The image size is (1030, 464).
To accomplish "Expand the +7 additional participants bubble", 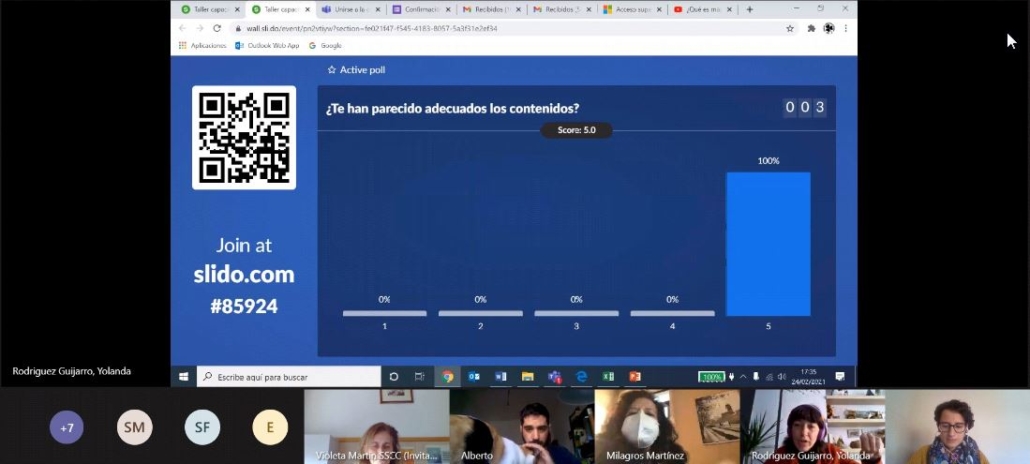I will (x=67, y=427).
